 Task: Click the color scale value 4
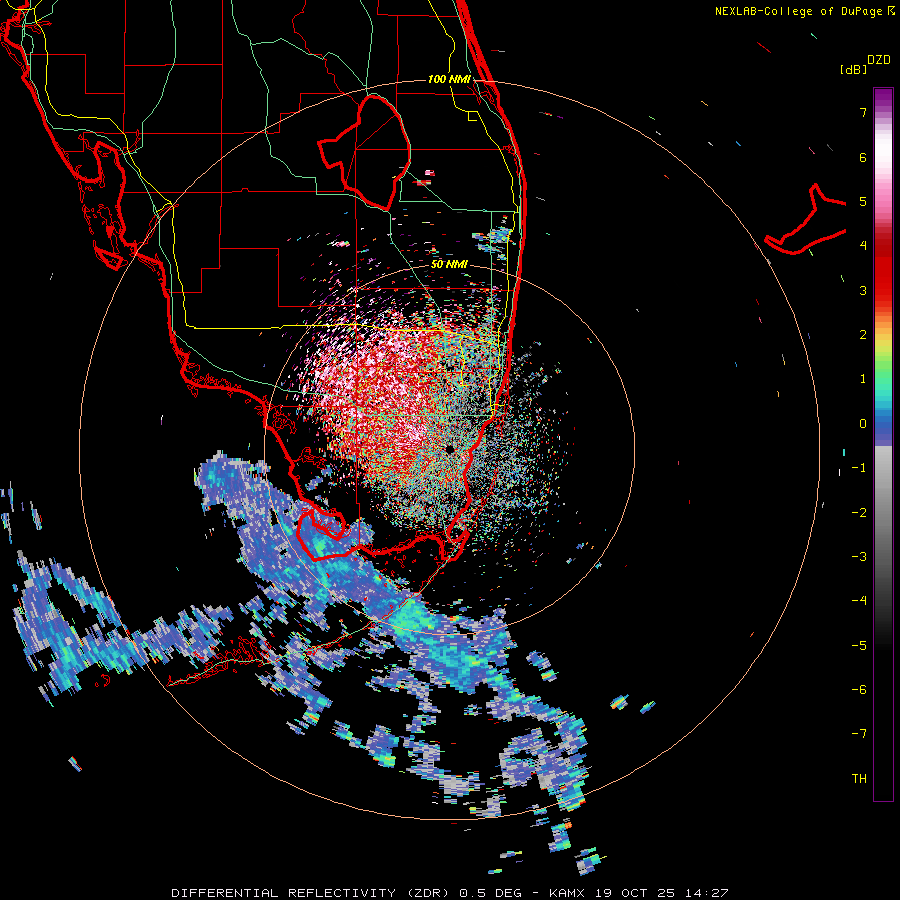(863, 246)
